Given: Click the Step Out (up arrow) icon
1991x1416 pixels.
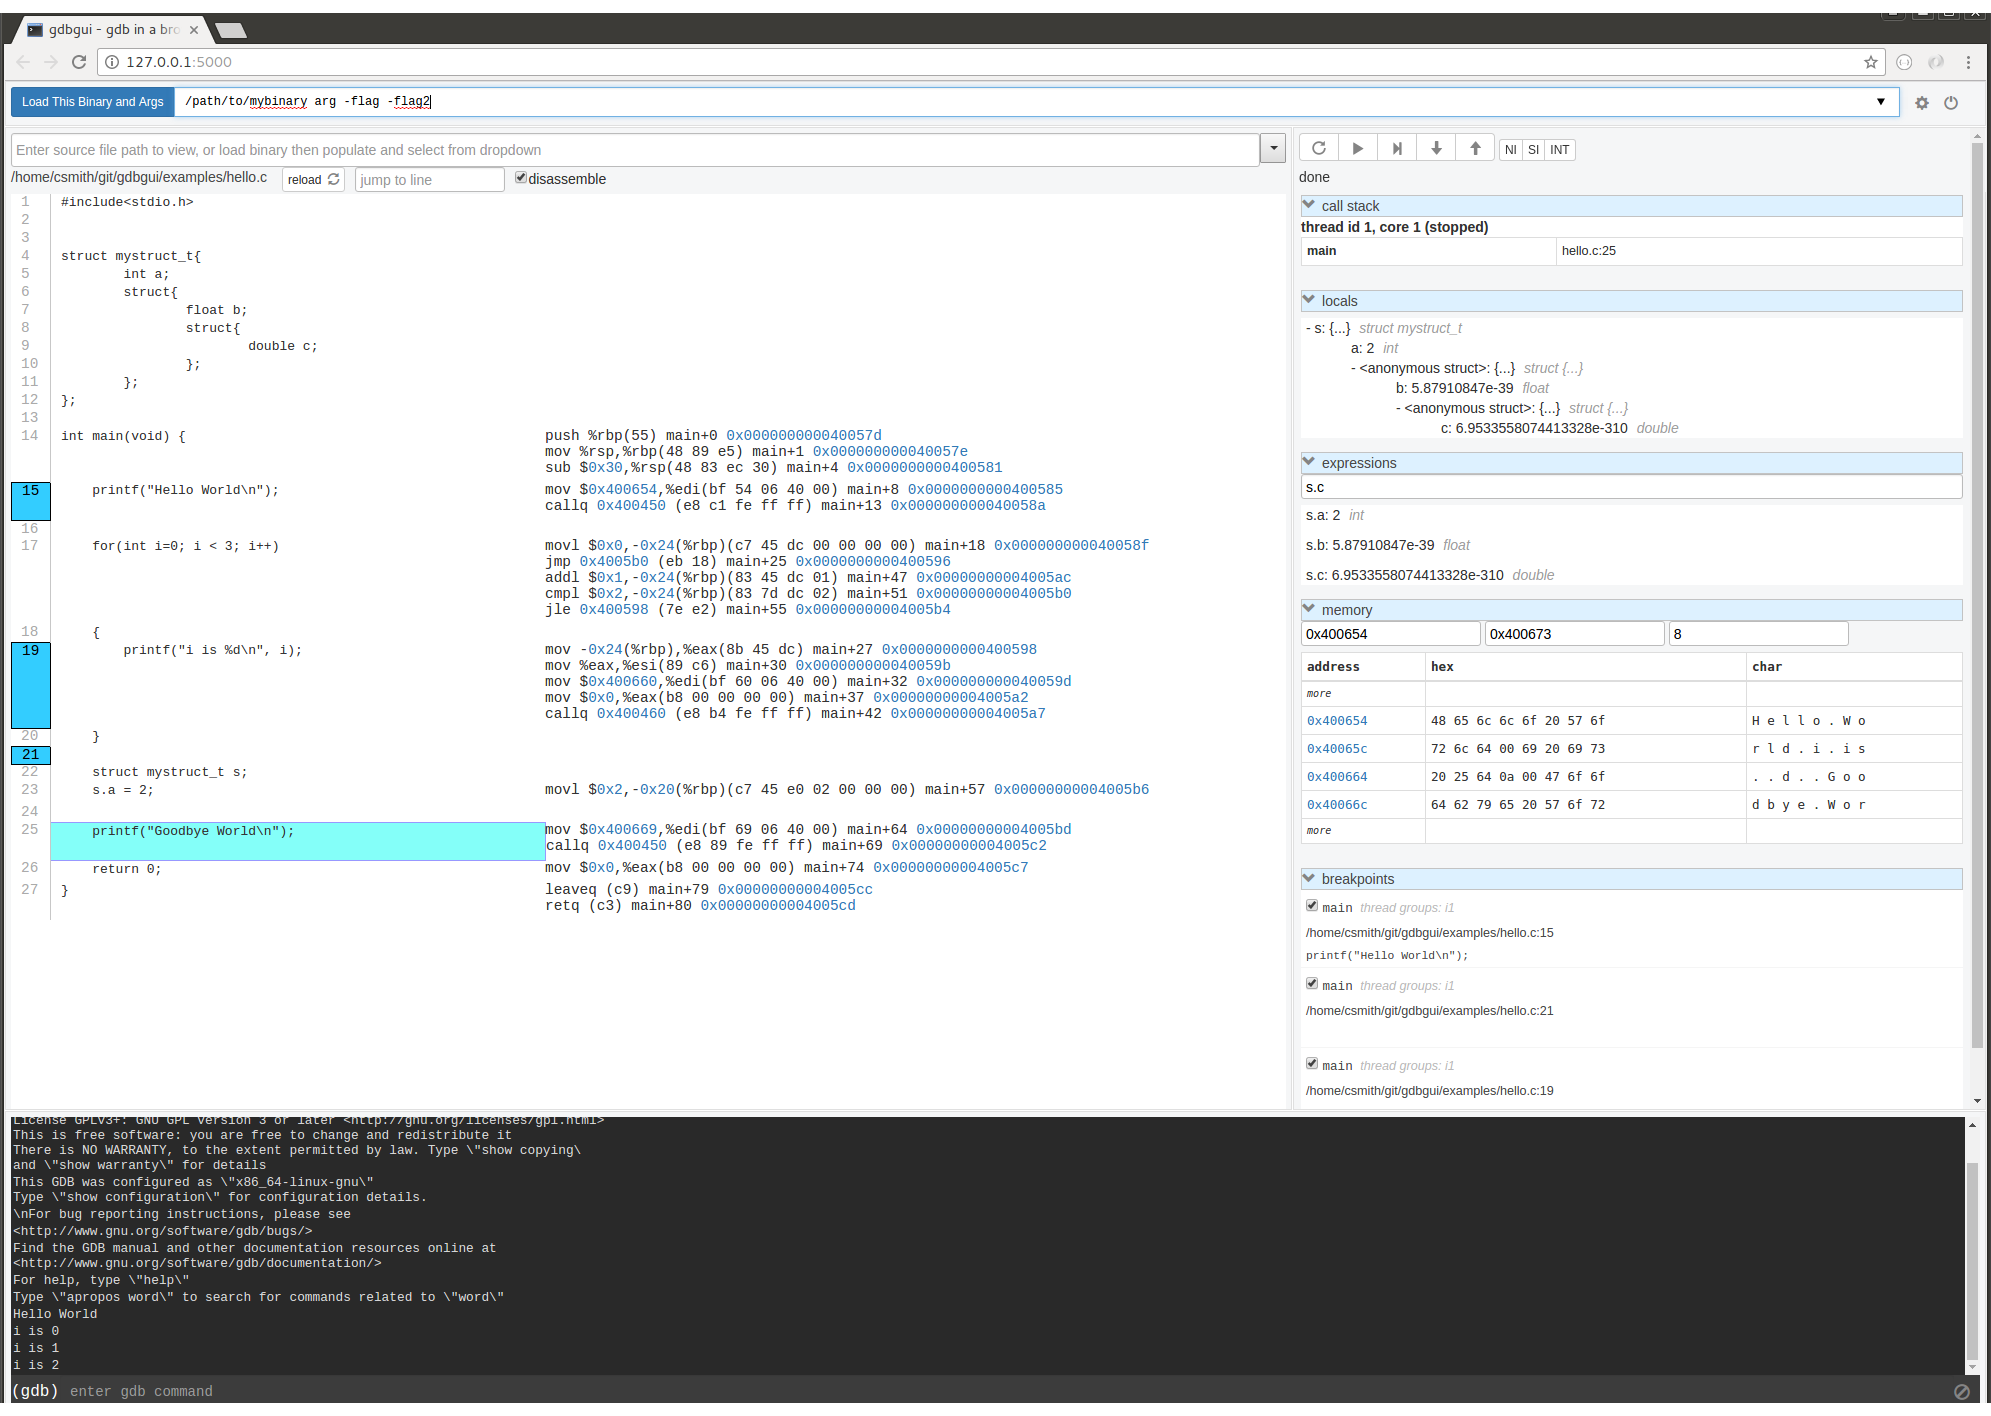Looking at the screenshot, I should pos(1474,147).
